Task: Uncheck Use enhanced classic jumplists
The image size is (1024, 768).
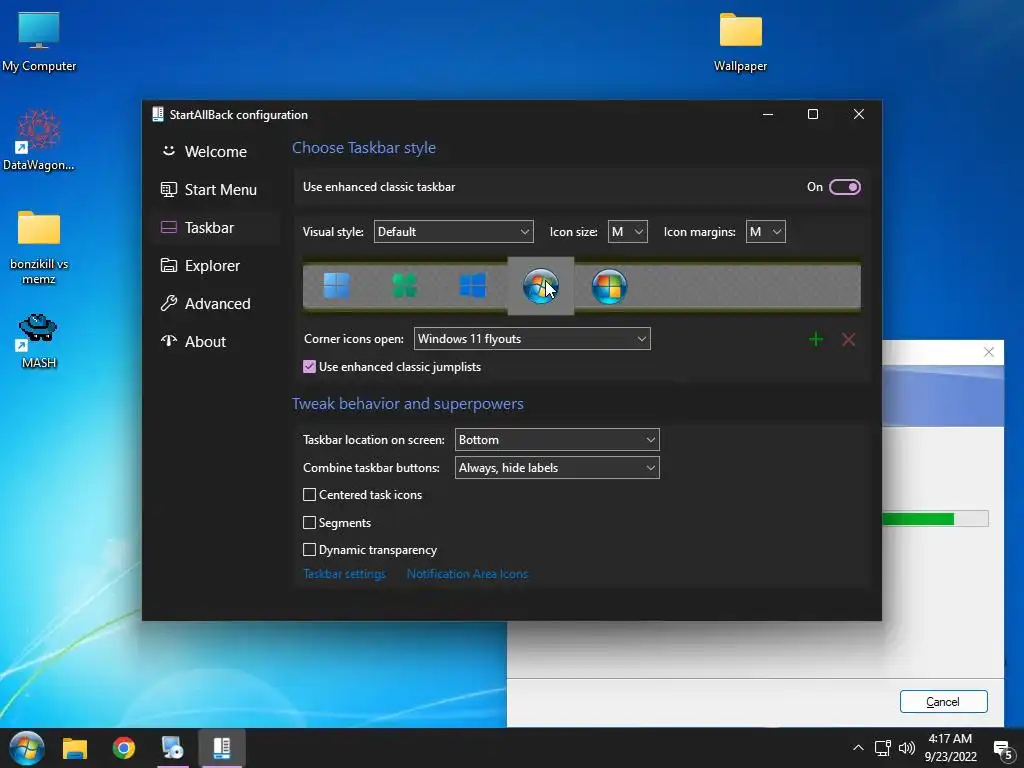Action: pos(310,367)
